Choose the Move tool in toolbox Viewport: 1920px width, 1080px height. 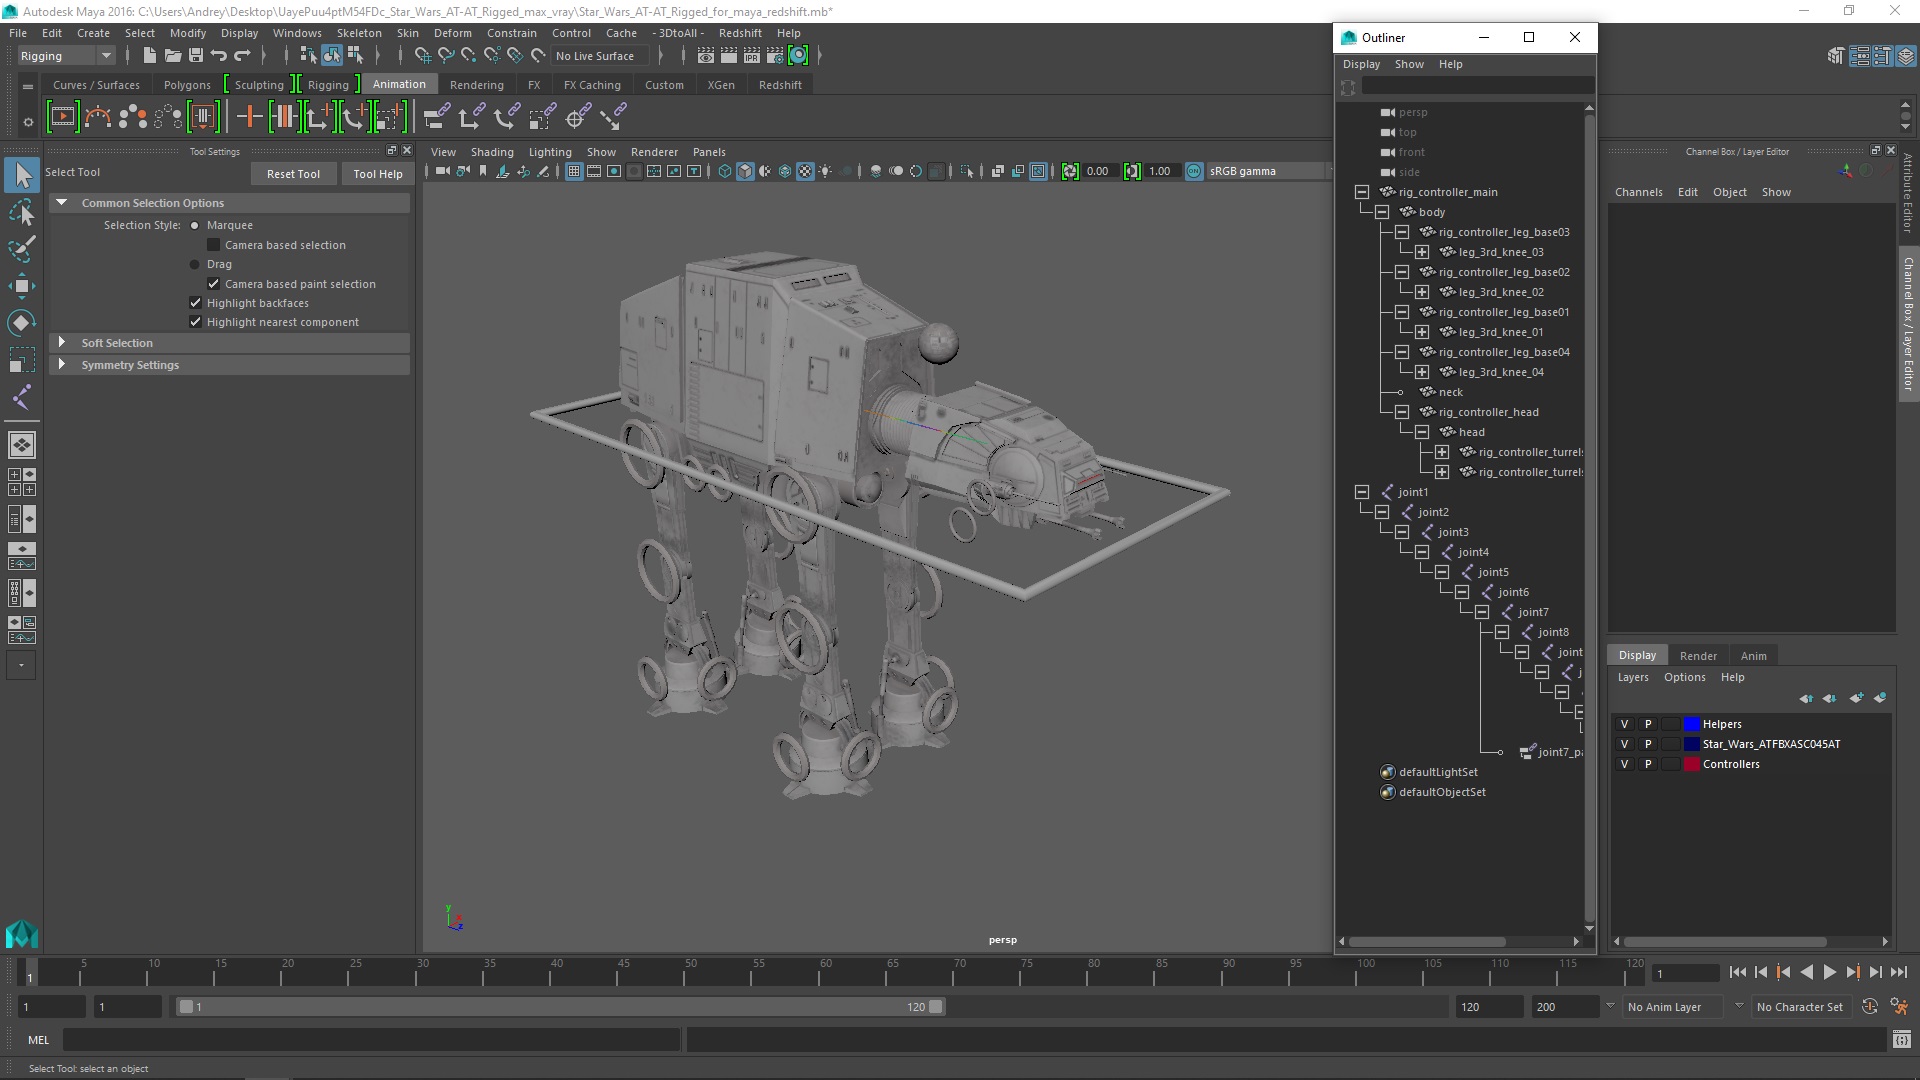click(22, 286)
